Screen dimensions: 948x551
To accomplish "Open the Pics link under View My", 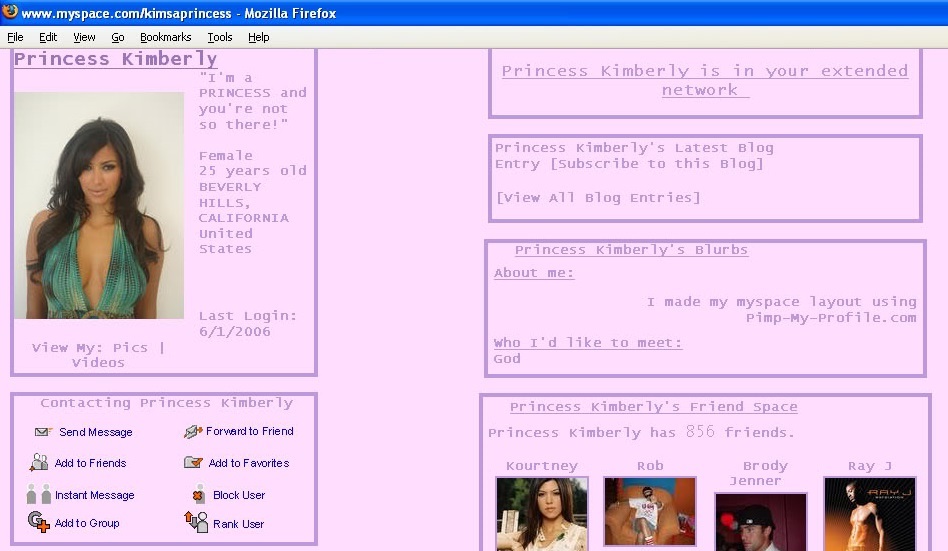I will [x=130, y=348].
